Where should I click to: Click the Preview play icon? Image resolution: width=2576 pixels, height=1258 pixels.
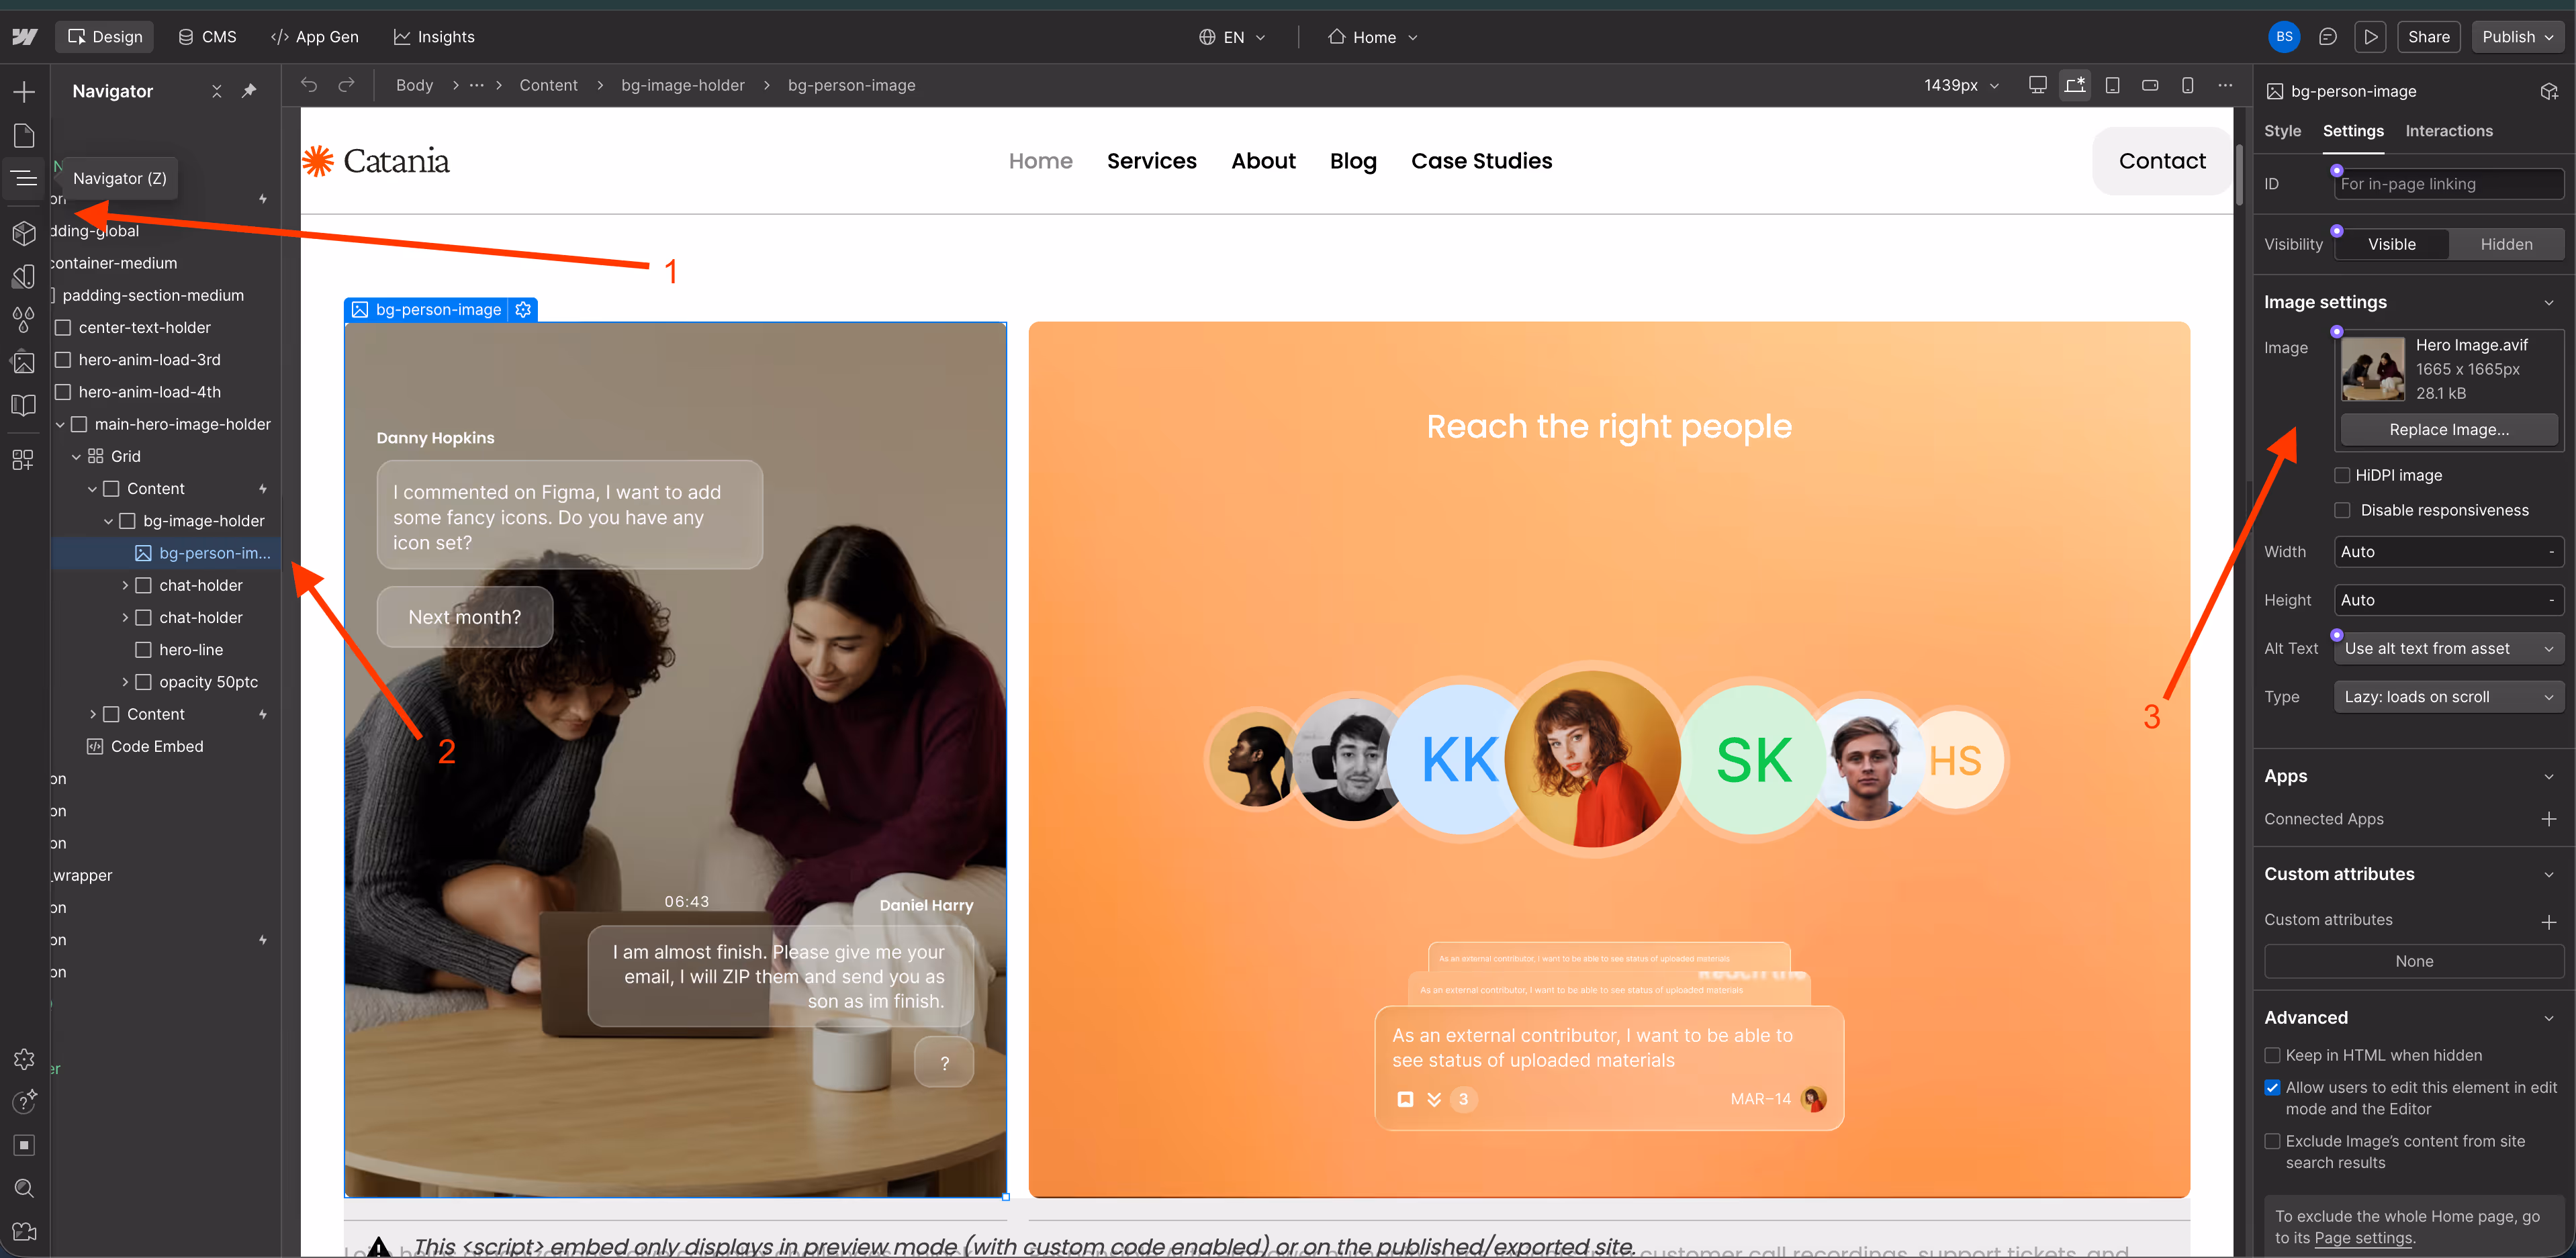click(x=2369, y=37)
